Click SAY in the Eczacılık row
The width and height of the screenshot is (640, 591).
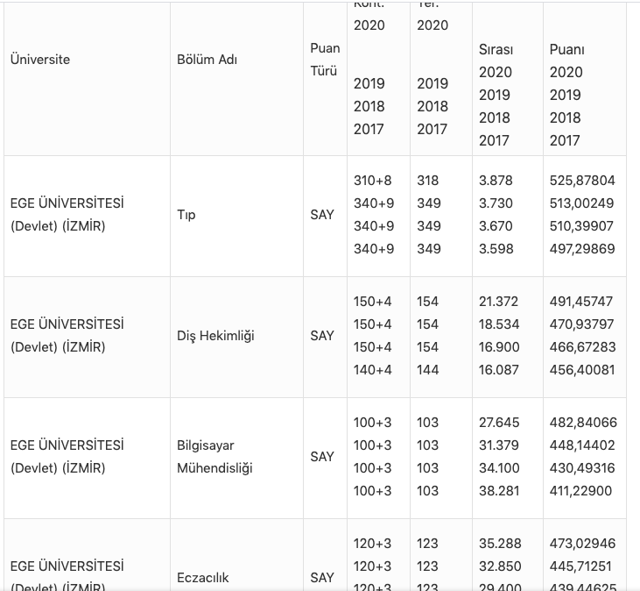click(322, 578)
